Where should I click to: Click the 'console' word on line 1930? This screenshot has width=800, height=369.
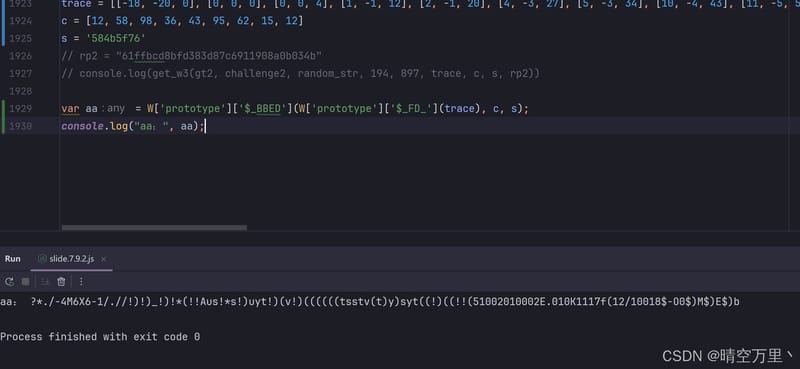point(82,126)
